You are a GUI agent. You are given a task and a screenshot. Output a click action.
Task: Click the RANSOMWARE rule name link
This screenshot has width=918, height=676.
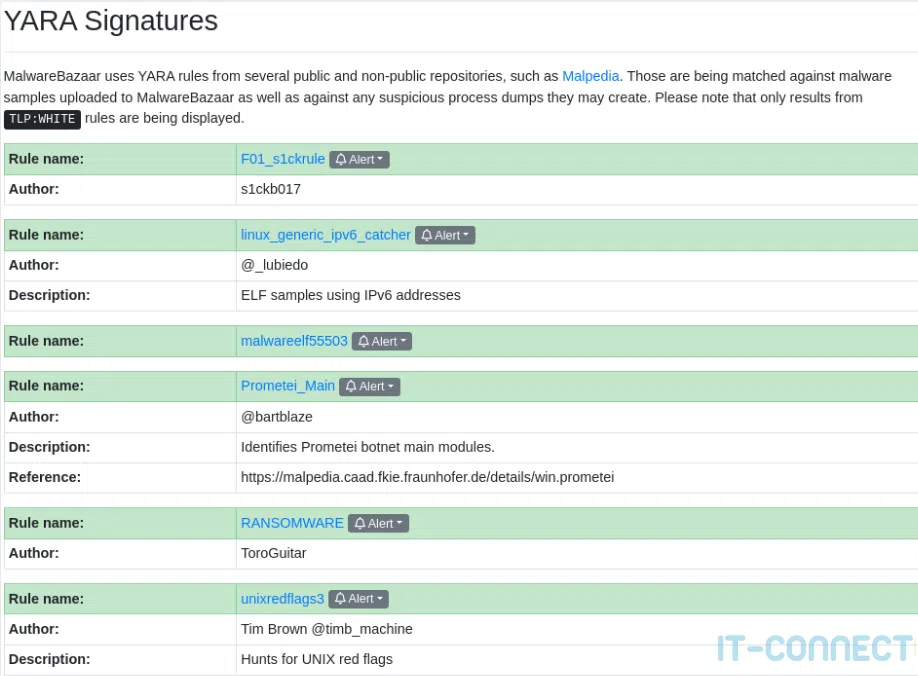click(292, 523)
